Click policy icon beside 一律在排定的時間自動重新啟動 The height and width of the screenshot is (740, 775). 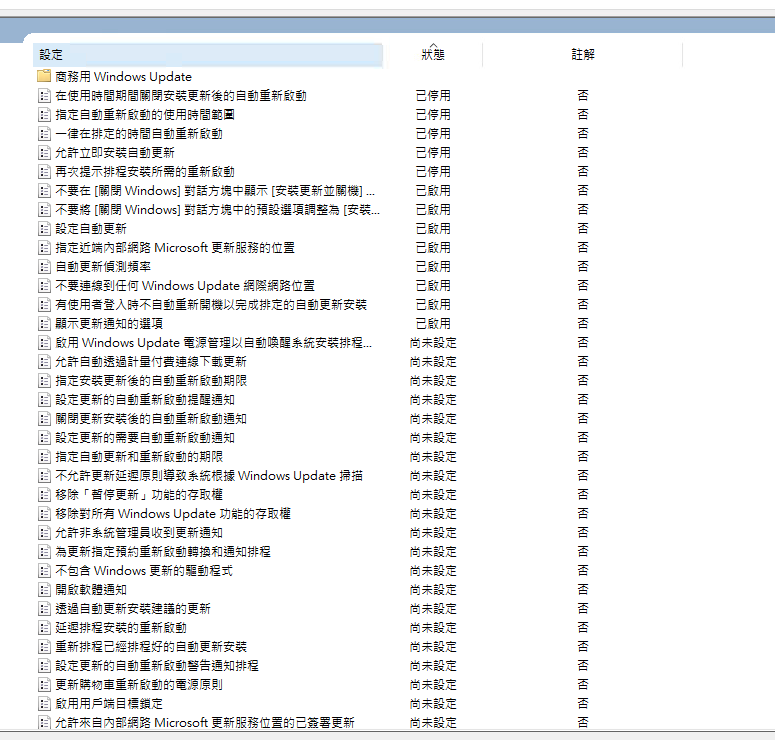(44, 133)
